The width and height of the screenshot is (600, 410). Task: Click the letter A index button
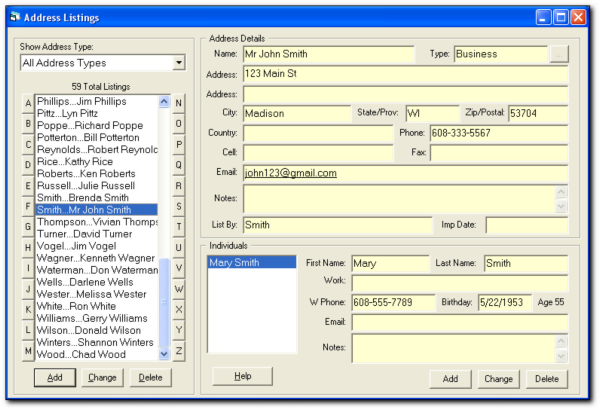27,103
